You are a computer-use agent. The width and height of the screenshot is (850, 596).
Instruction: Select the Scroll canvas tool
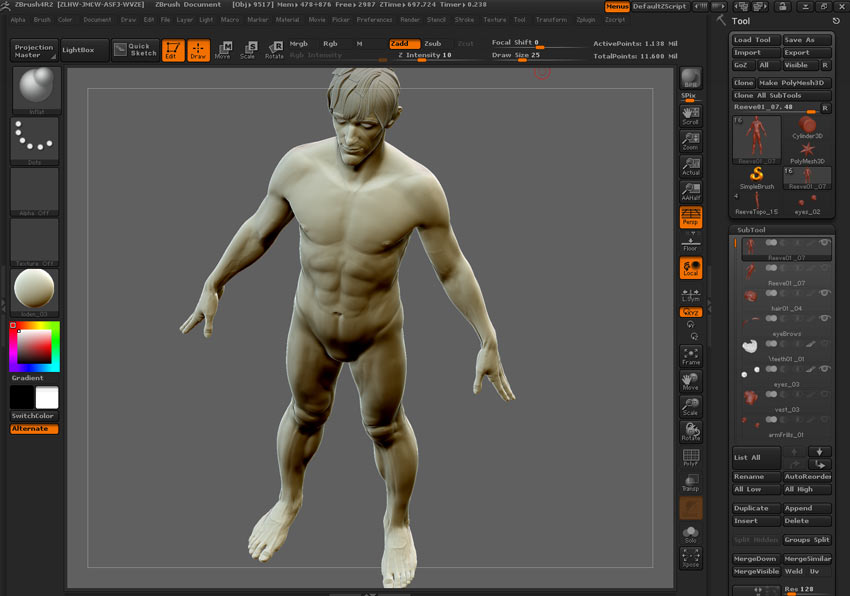tap(691, 116)
